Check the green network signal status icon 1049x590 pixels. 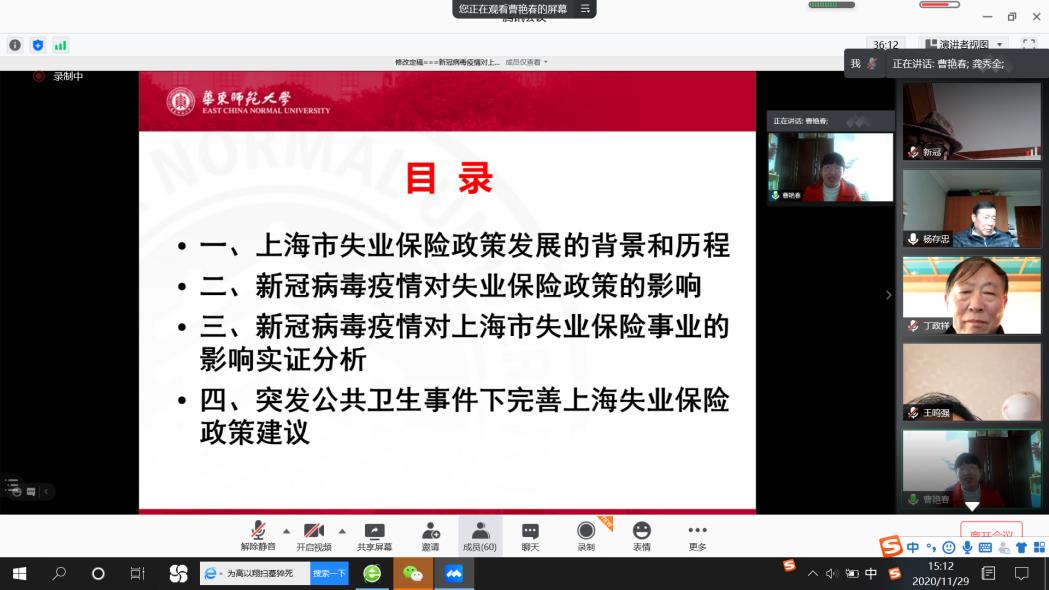coord(61,45)
